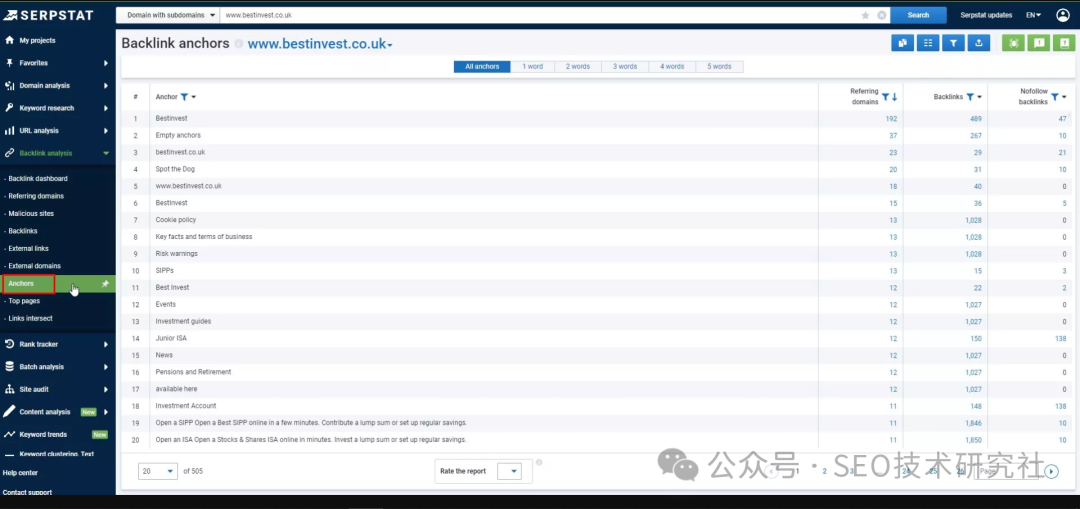Image resolution: width=1080 pixels, height=509 pixels.
Task: Open the Rate the report dropdown
Action: point(509,471)
